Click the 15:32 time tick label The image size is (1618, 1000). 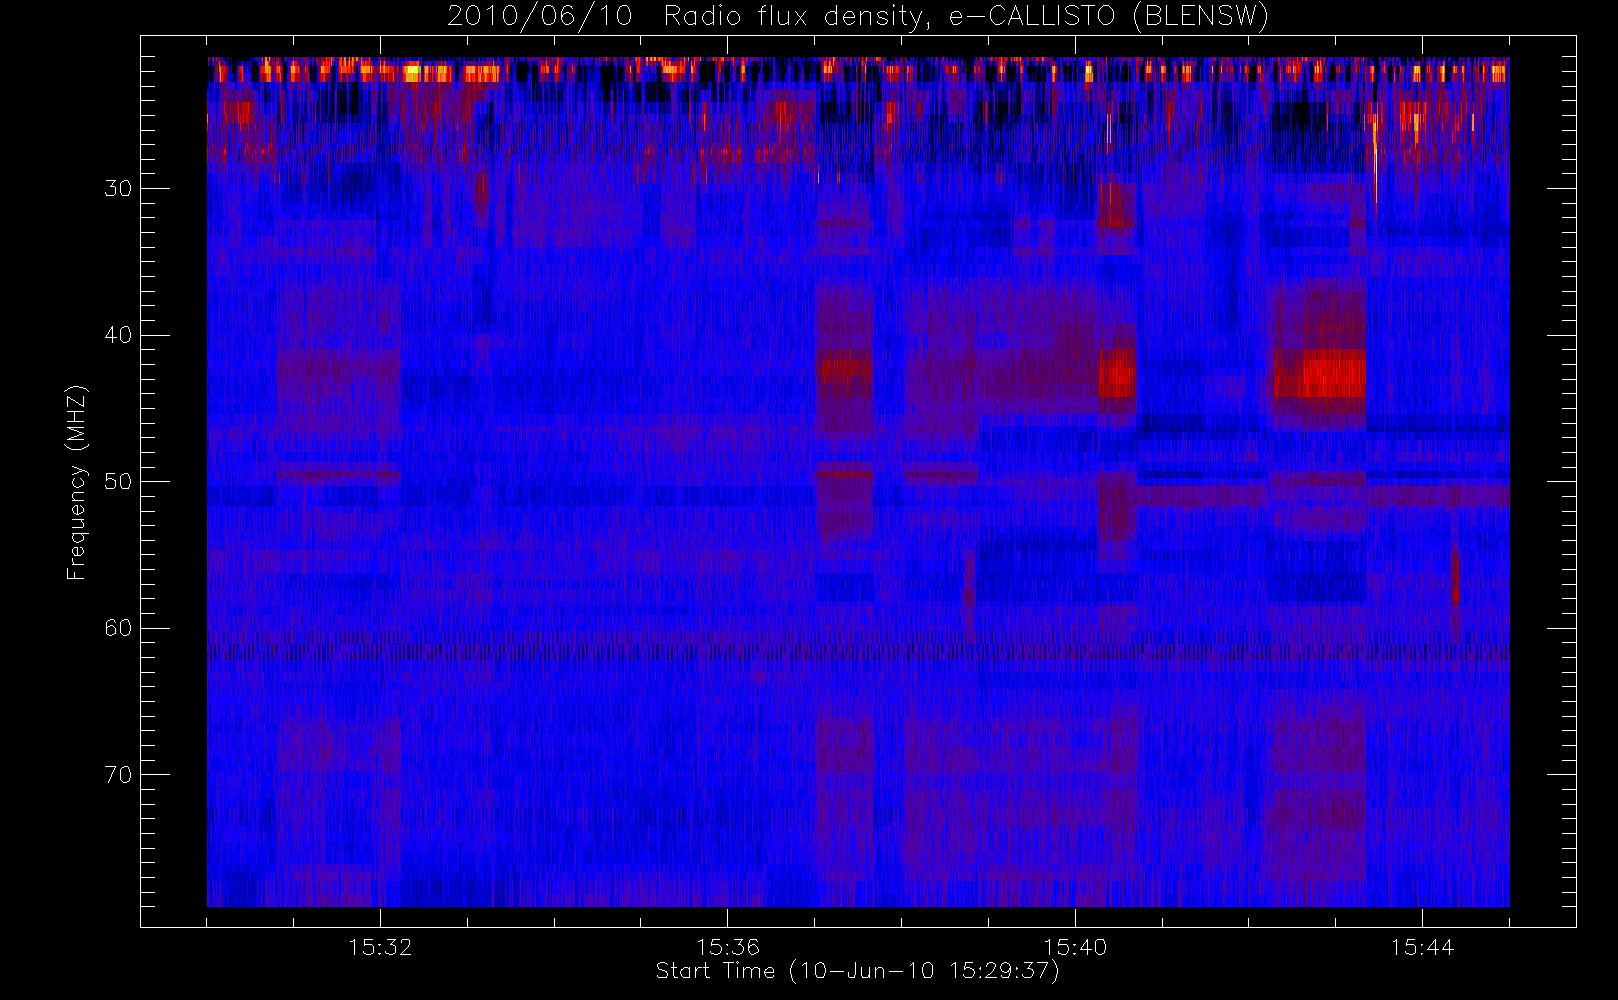tap(380, 947)
